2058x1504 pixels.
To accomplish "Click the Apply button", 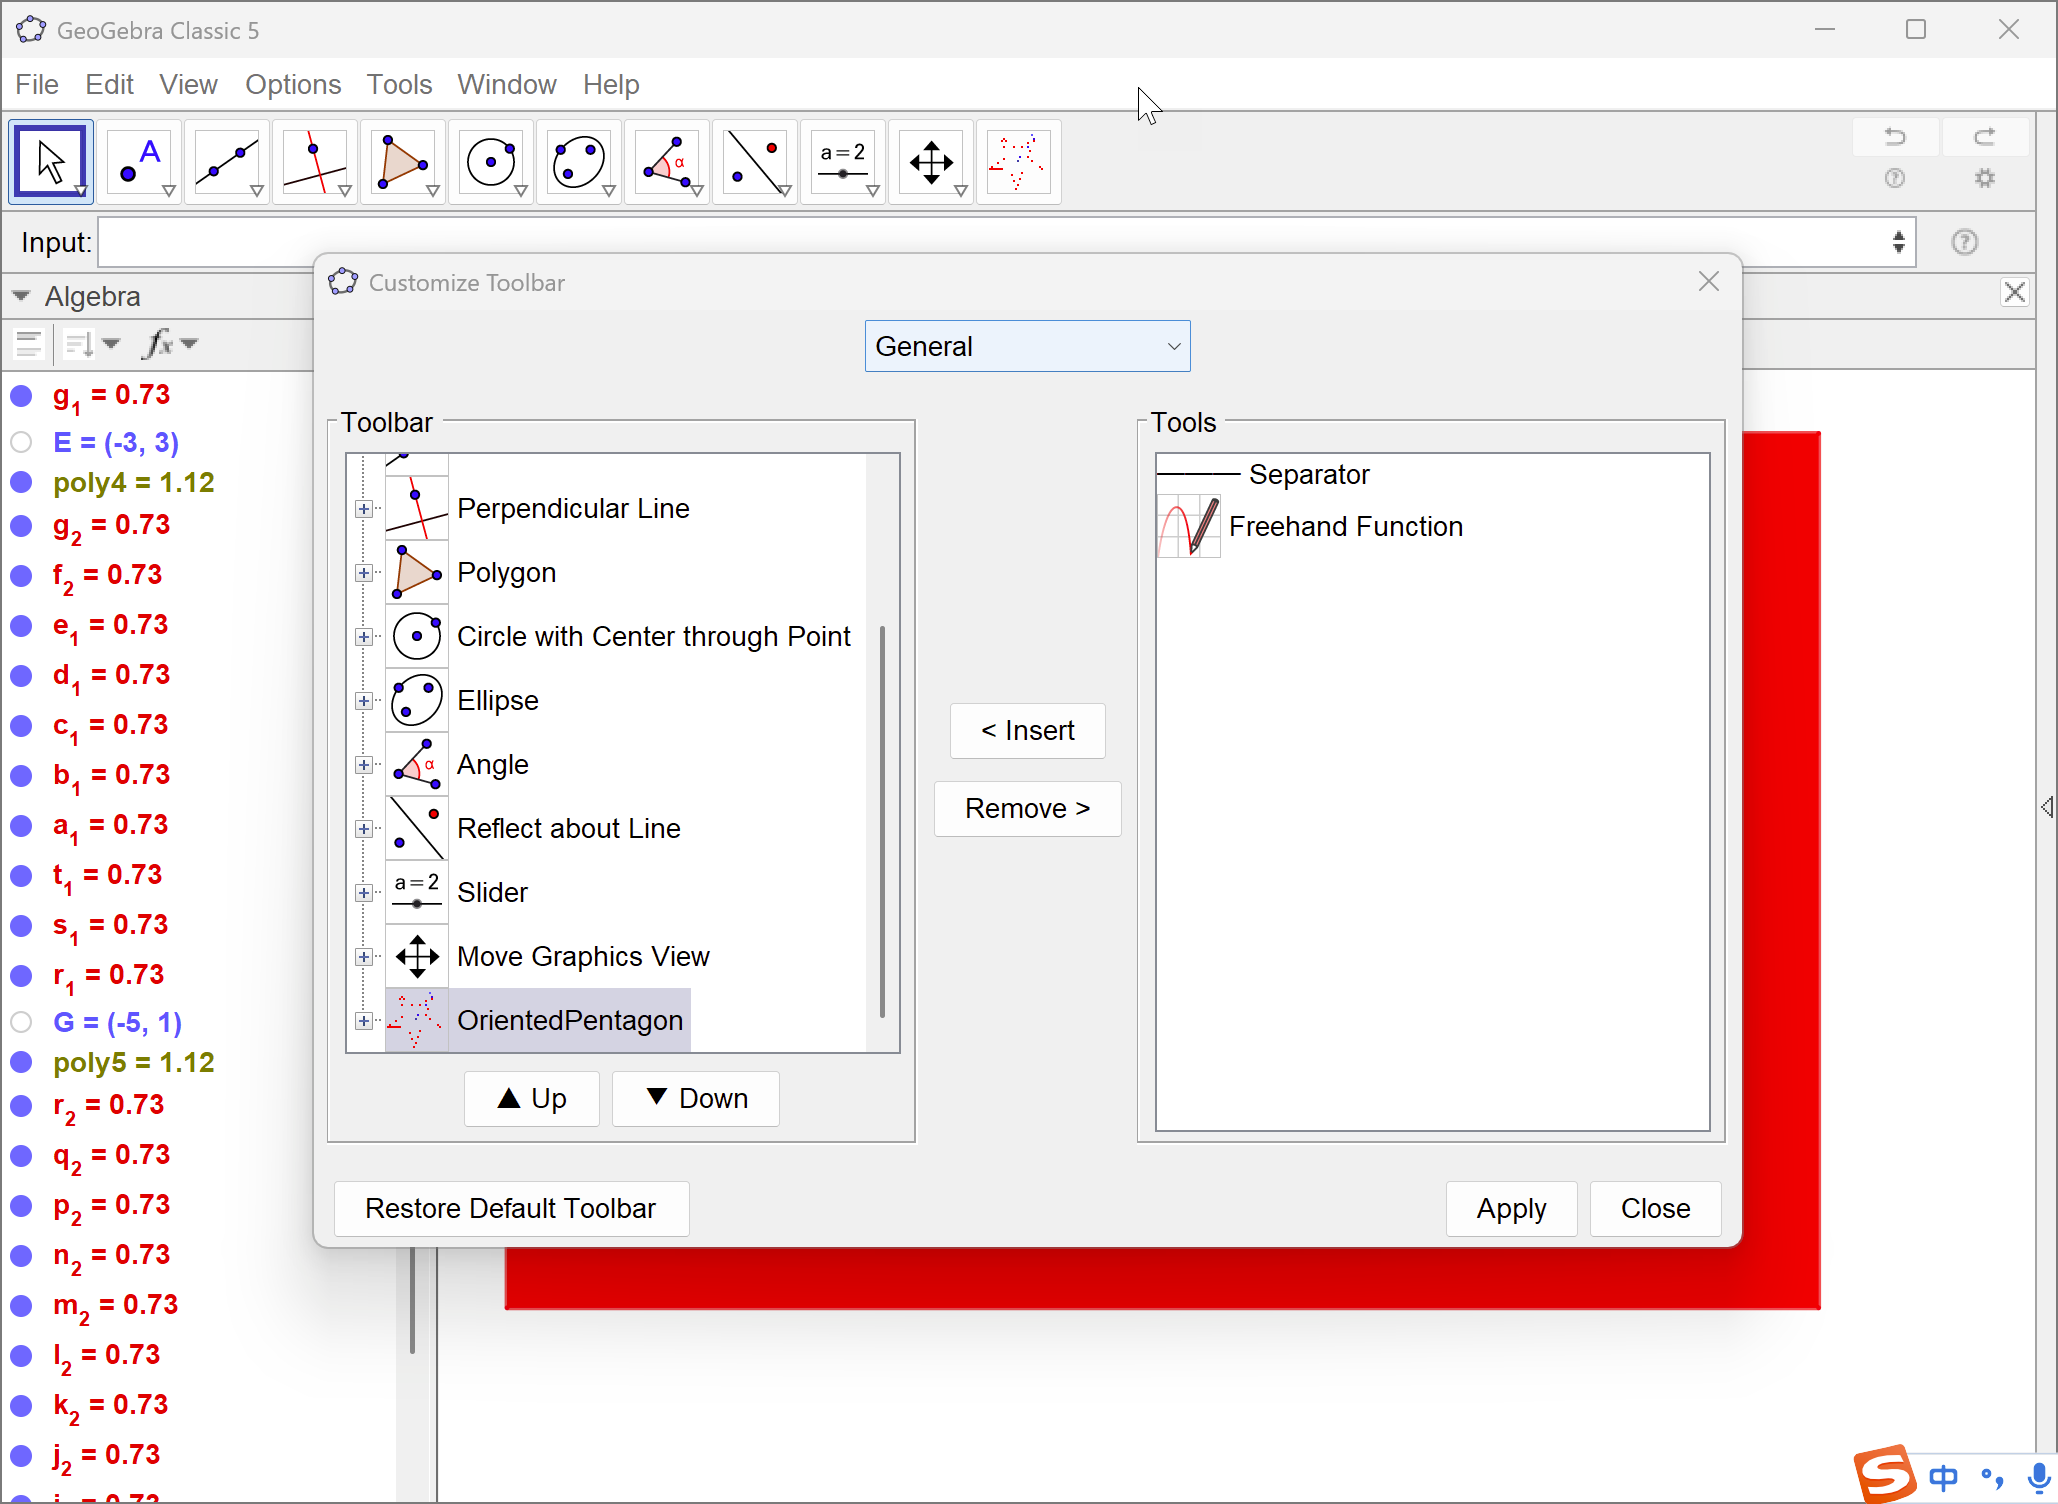I will 1510,1208.
